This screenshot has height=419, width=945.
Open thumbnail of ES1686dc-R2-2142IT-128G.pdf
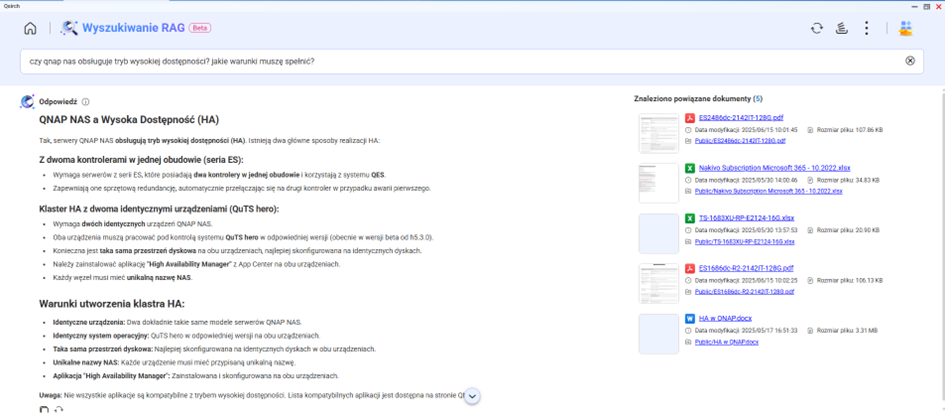click(658, 283)
